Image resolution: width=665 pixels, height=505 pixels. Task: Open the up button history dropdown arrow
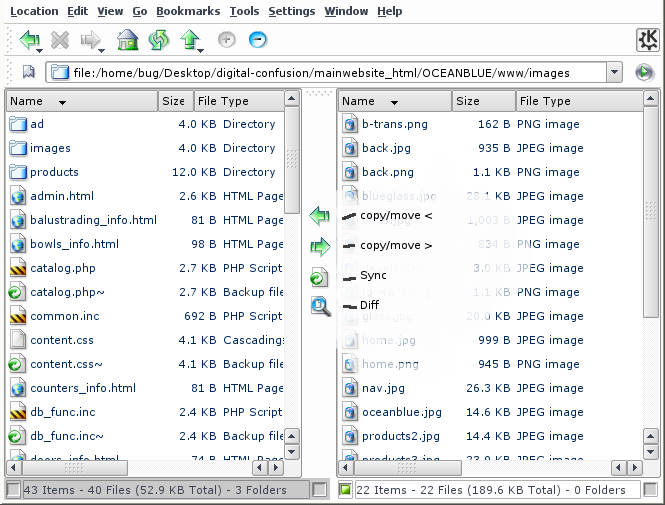pos(201,50)
